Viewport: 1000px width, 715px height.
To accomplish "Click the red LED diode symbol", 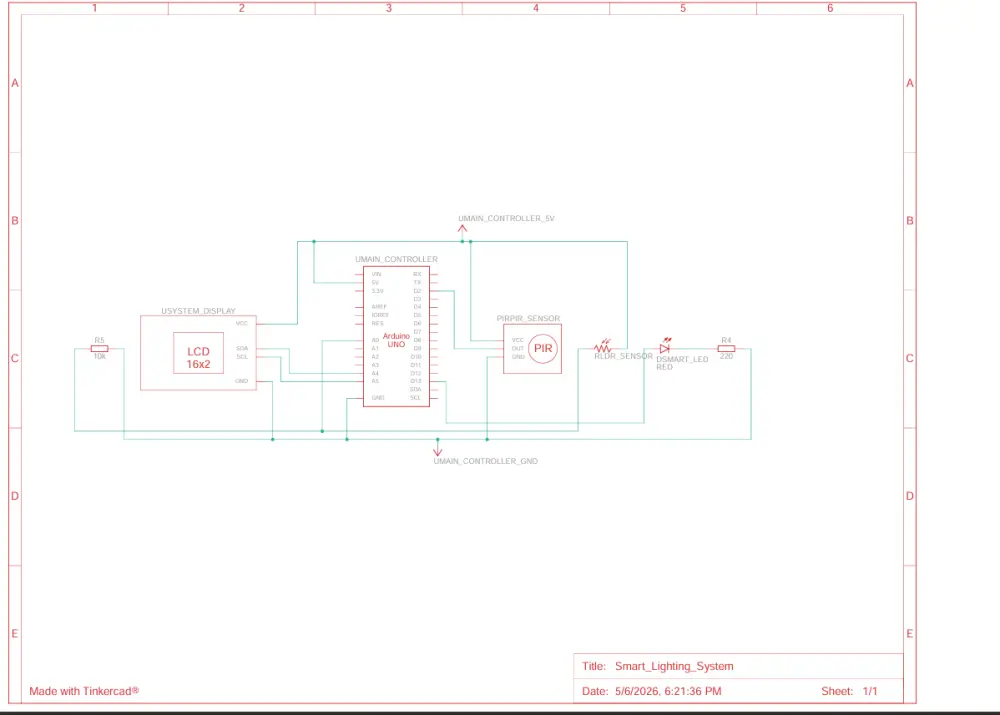I will [665, 346].
